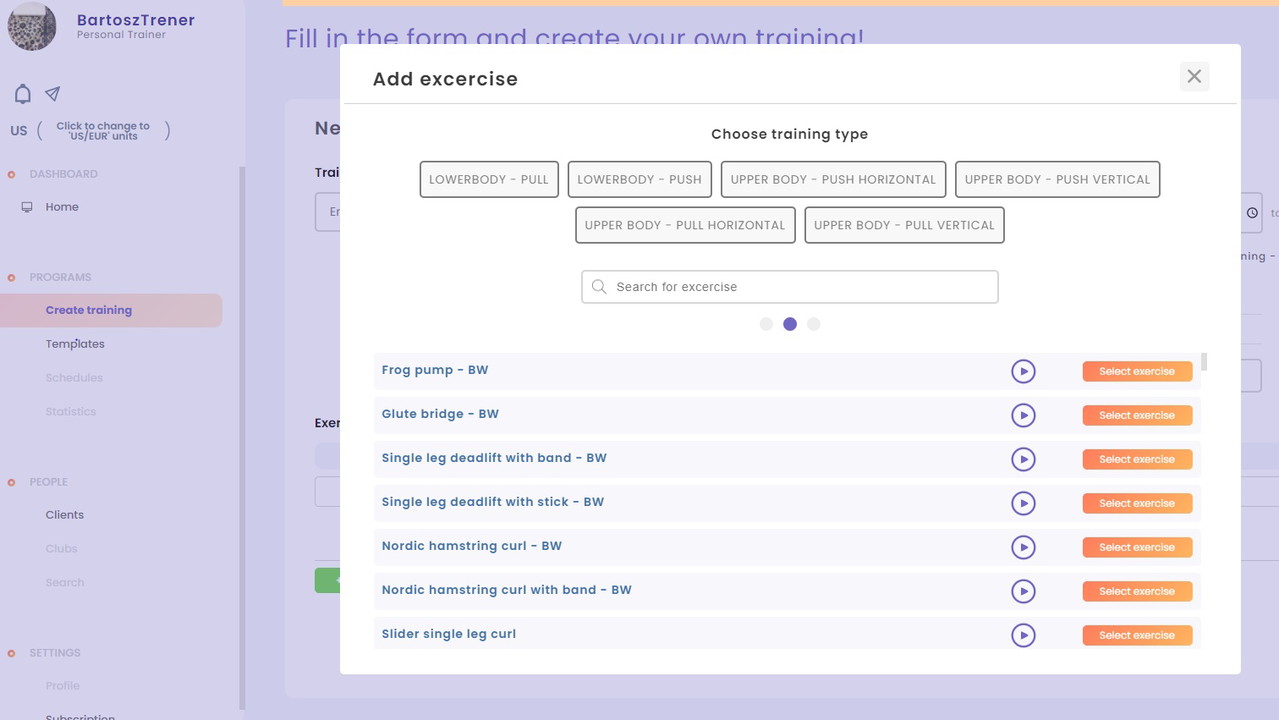Play the Nordic hamstring curl - BW video
The width and height of the screenshot is (1279, 720).
coord(1022,547)
